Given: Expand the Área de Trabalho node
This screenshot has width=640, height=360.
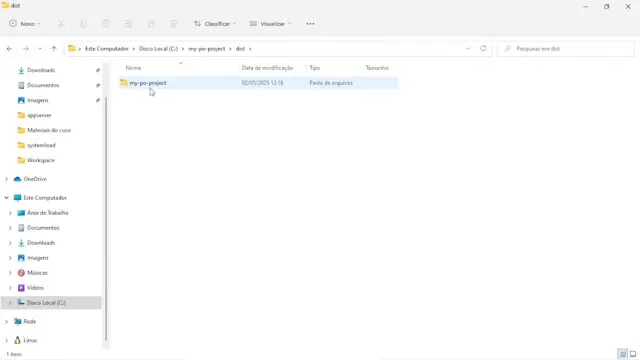Looking at the screenshot, I should pyautogui.click(x=10, y=213).
